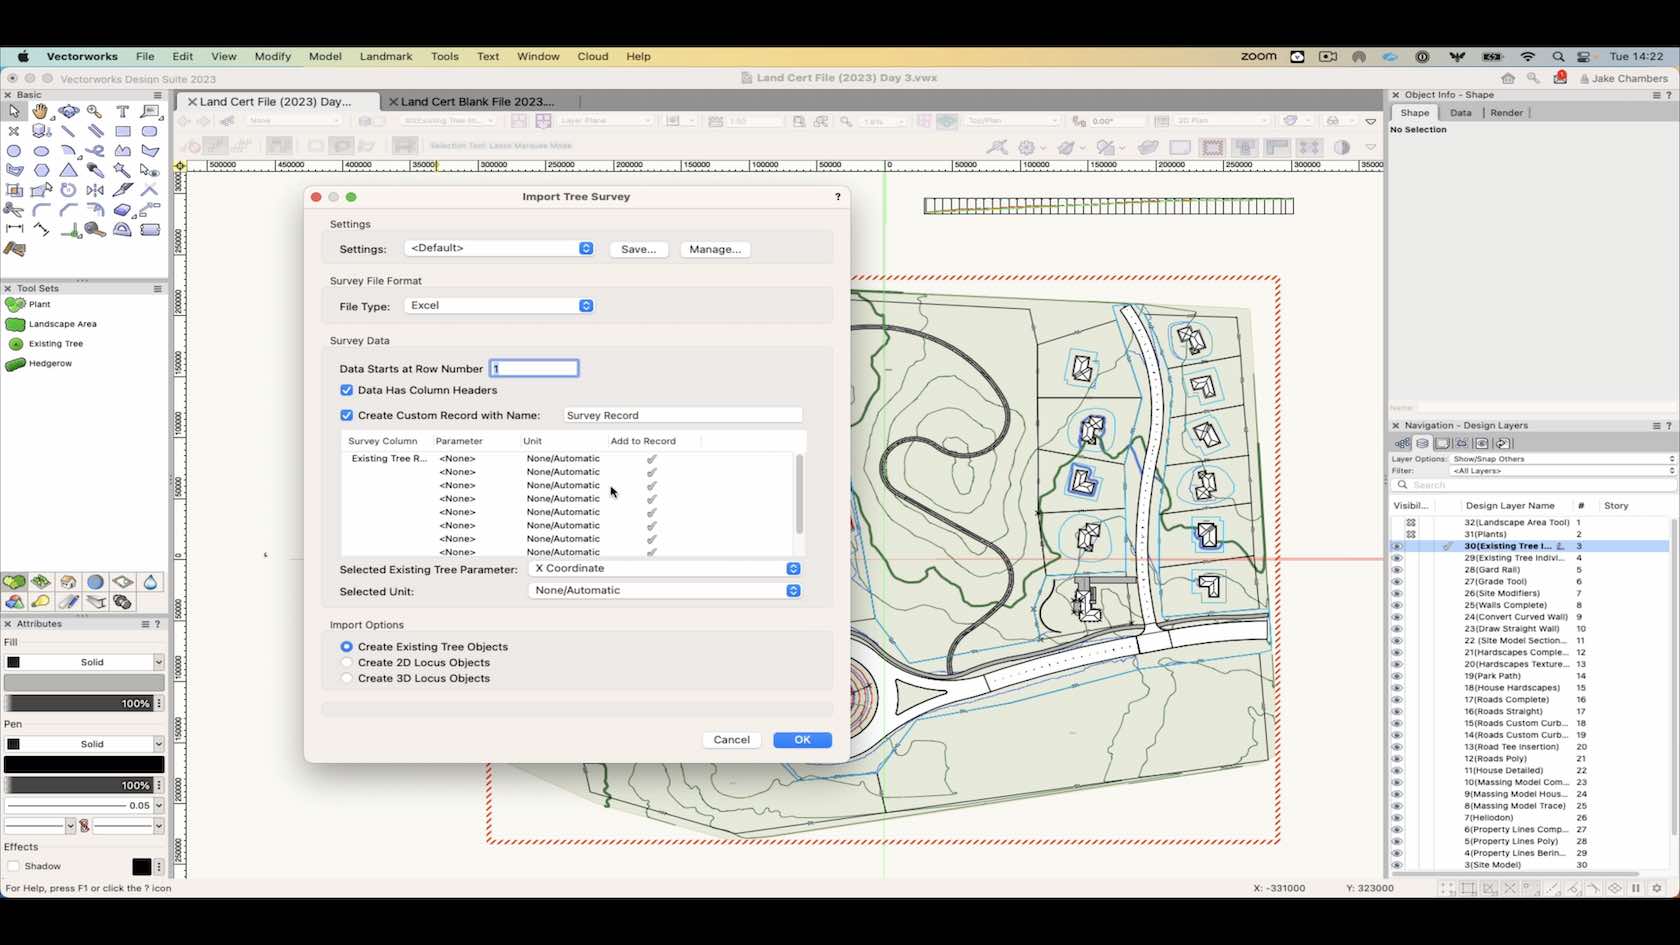Select the Existing Tree tool
This screenshot has width=1680, height=945.
coord(51,343)
